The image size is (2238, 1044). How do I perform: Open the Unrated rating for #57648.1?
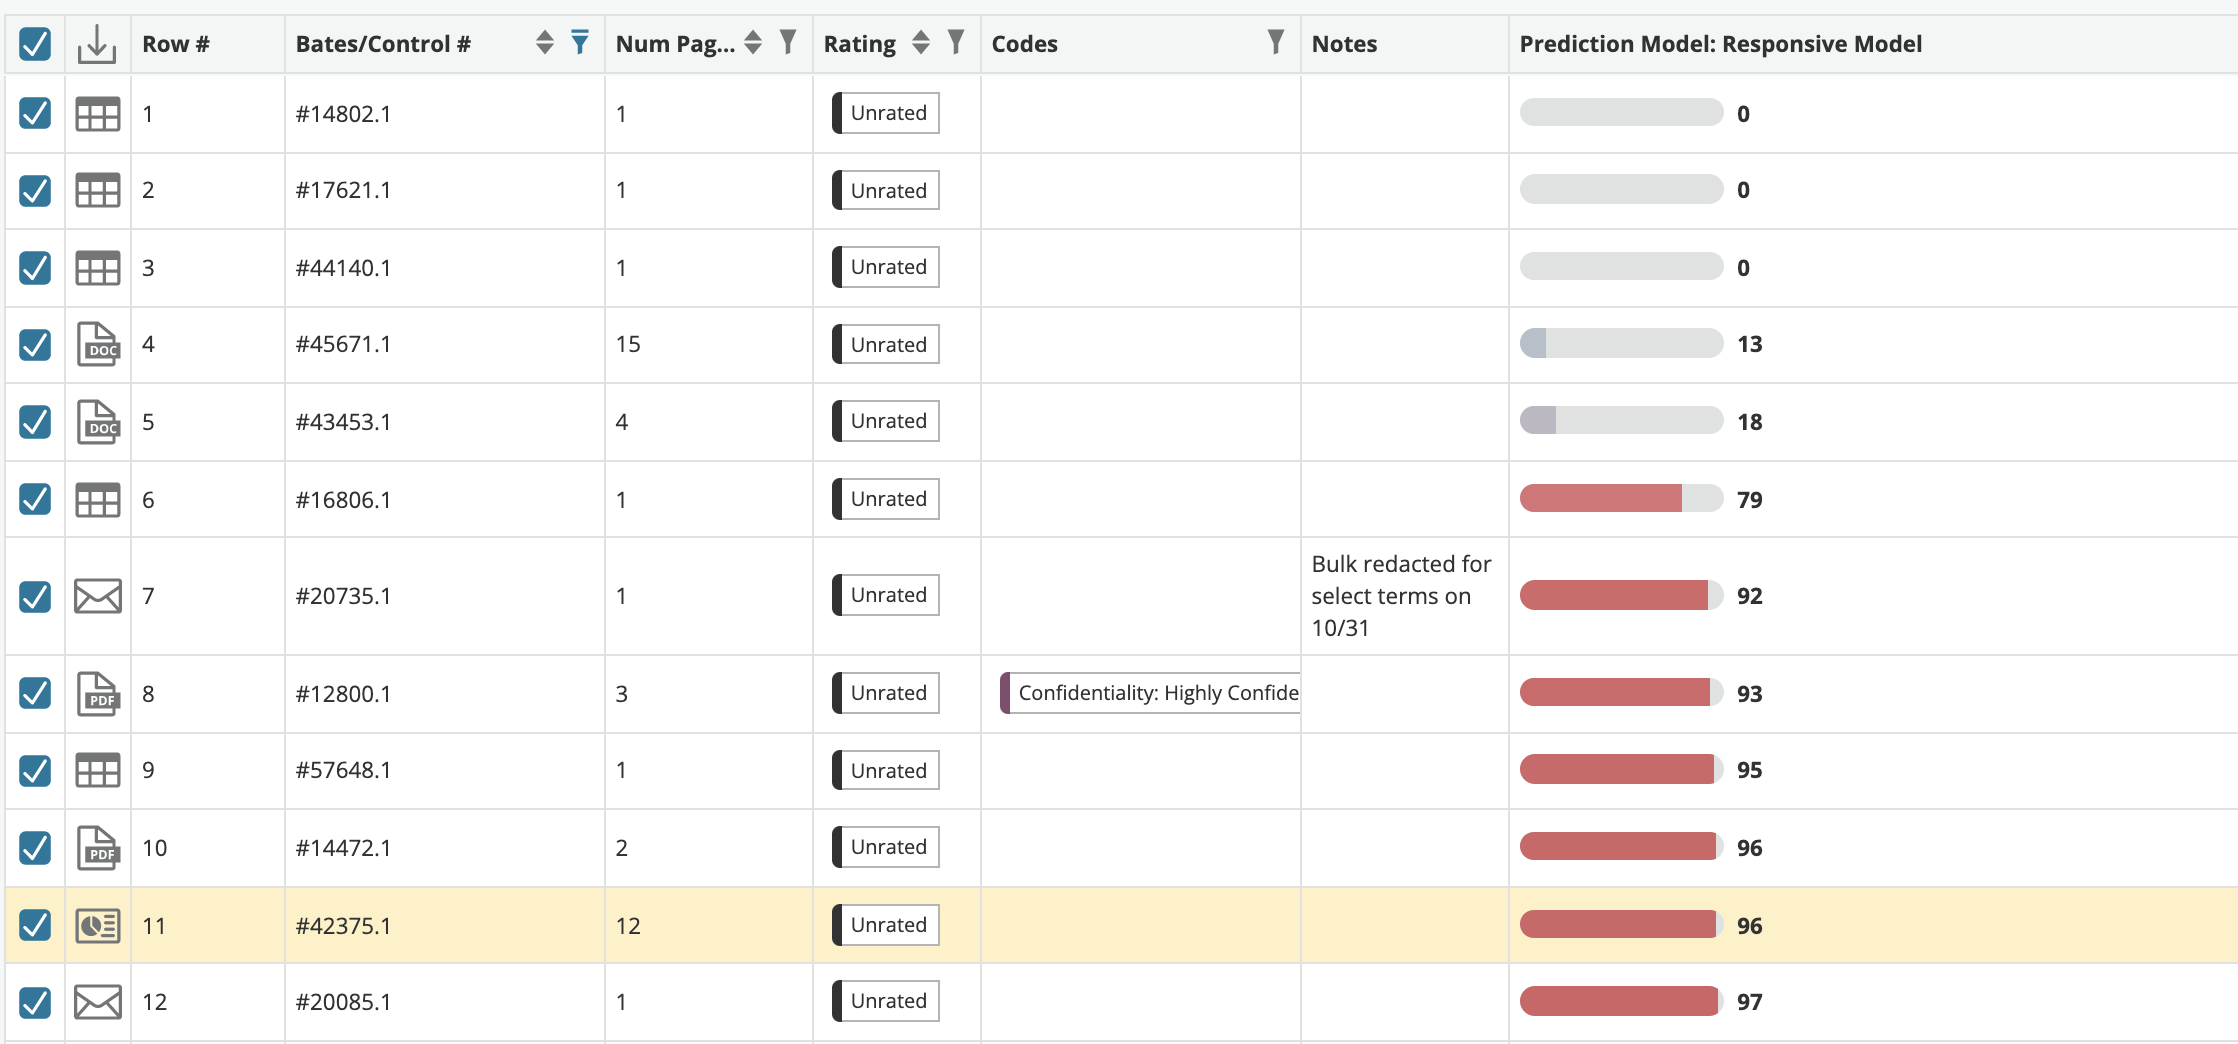coord(886,771)
